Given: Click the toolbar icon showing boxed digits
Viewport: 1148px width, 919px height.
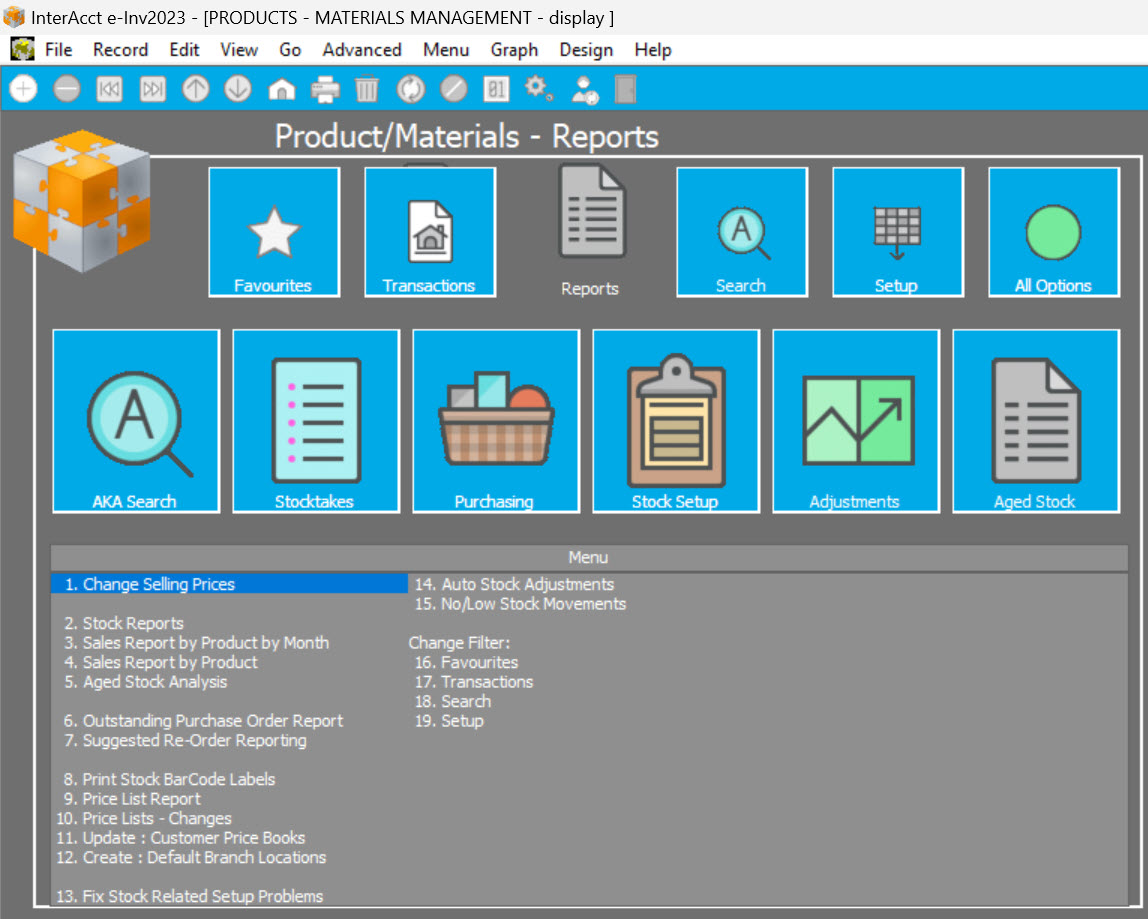Looking at the screenshot, I should 496,89.
